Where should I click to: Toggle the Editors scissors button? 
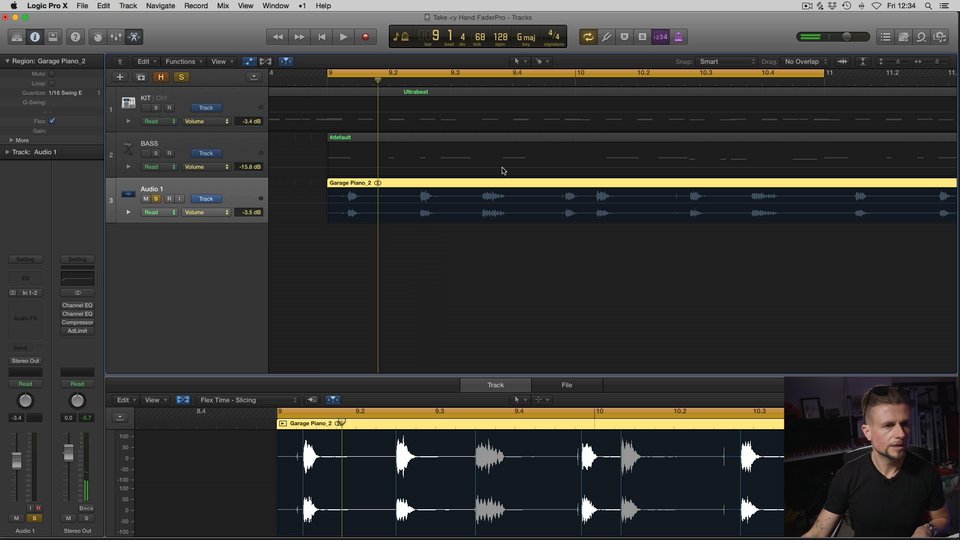(x=134, y=37)
